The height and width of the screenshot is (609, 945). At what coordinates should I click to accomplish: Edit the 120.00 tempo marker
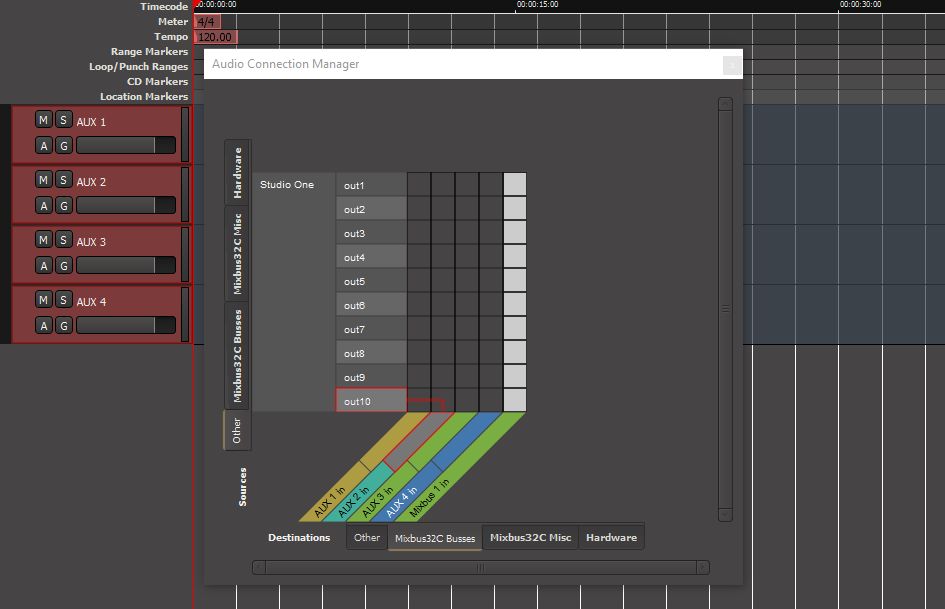coord(216,37)
